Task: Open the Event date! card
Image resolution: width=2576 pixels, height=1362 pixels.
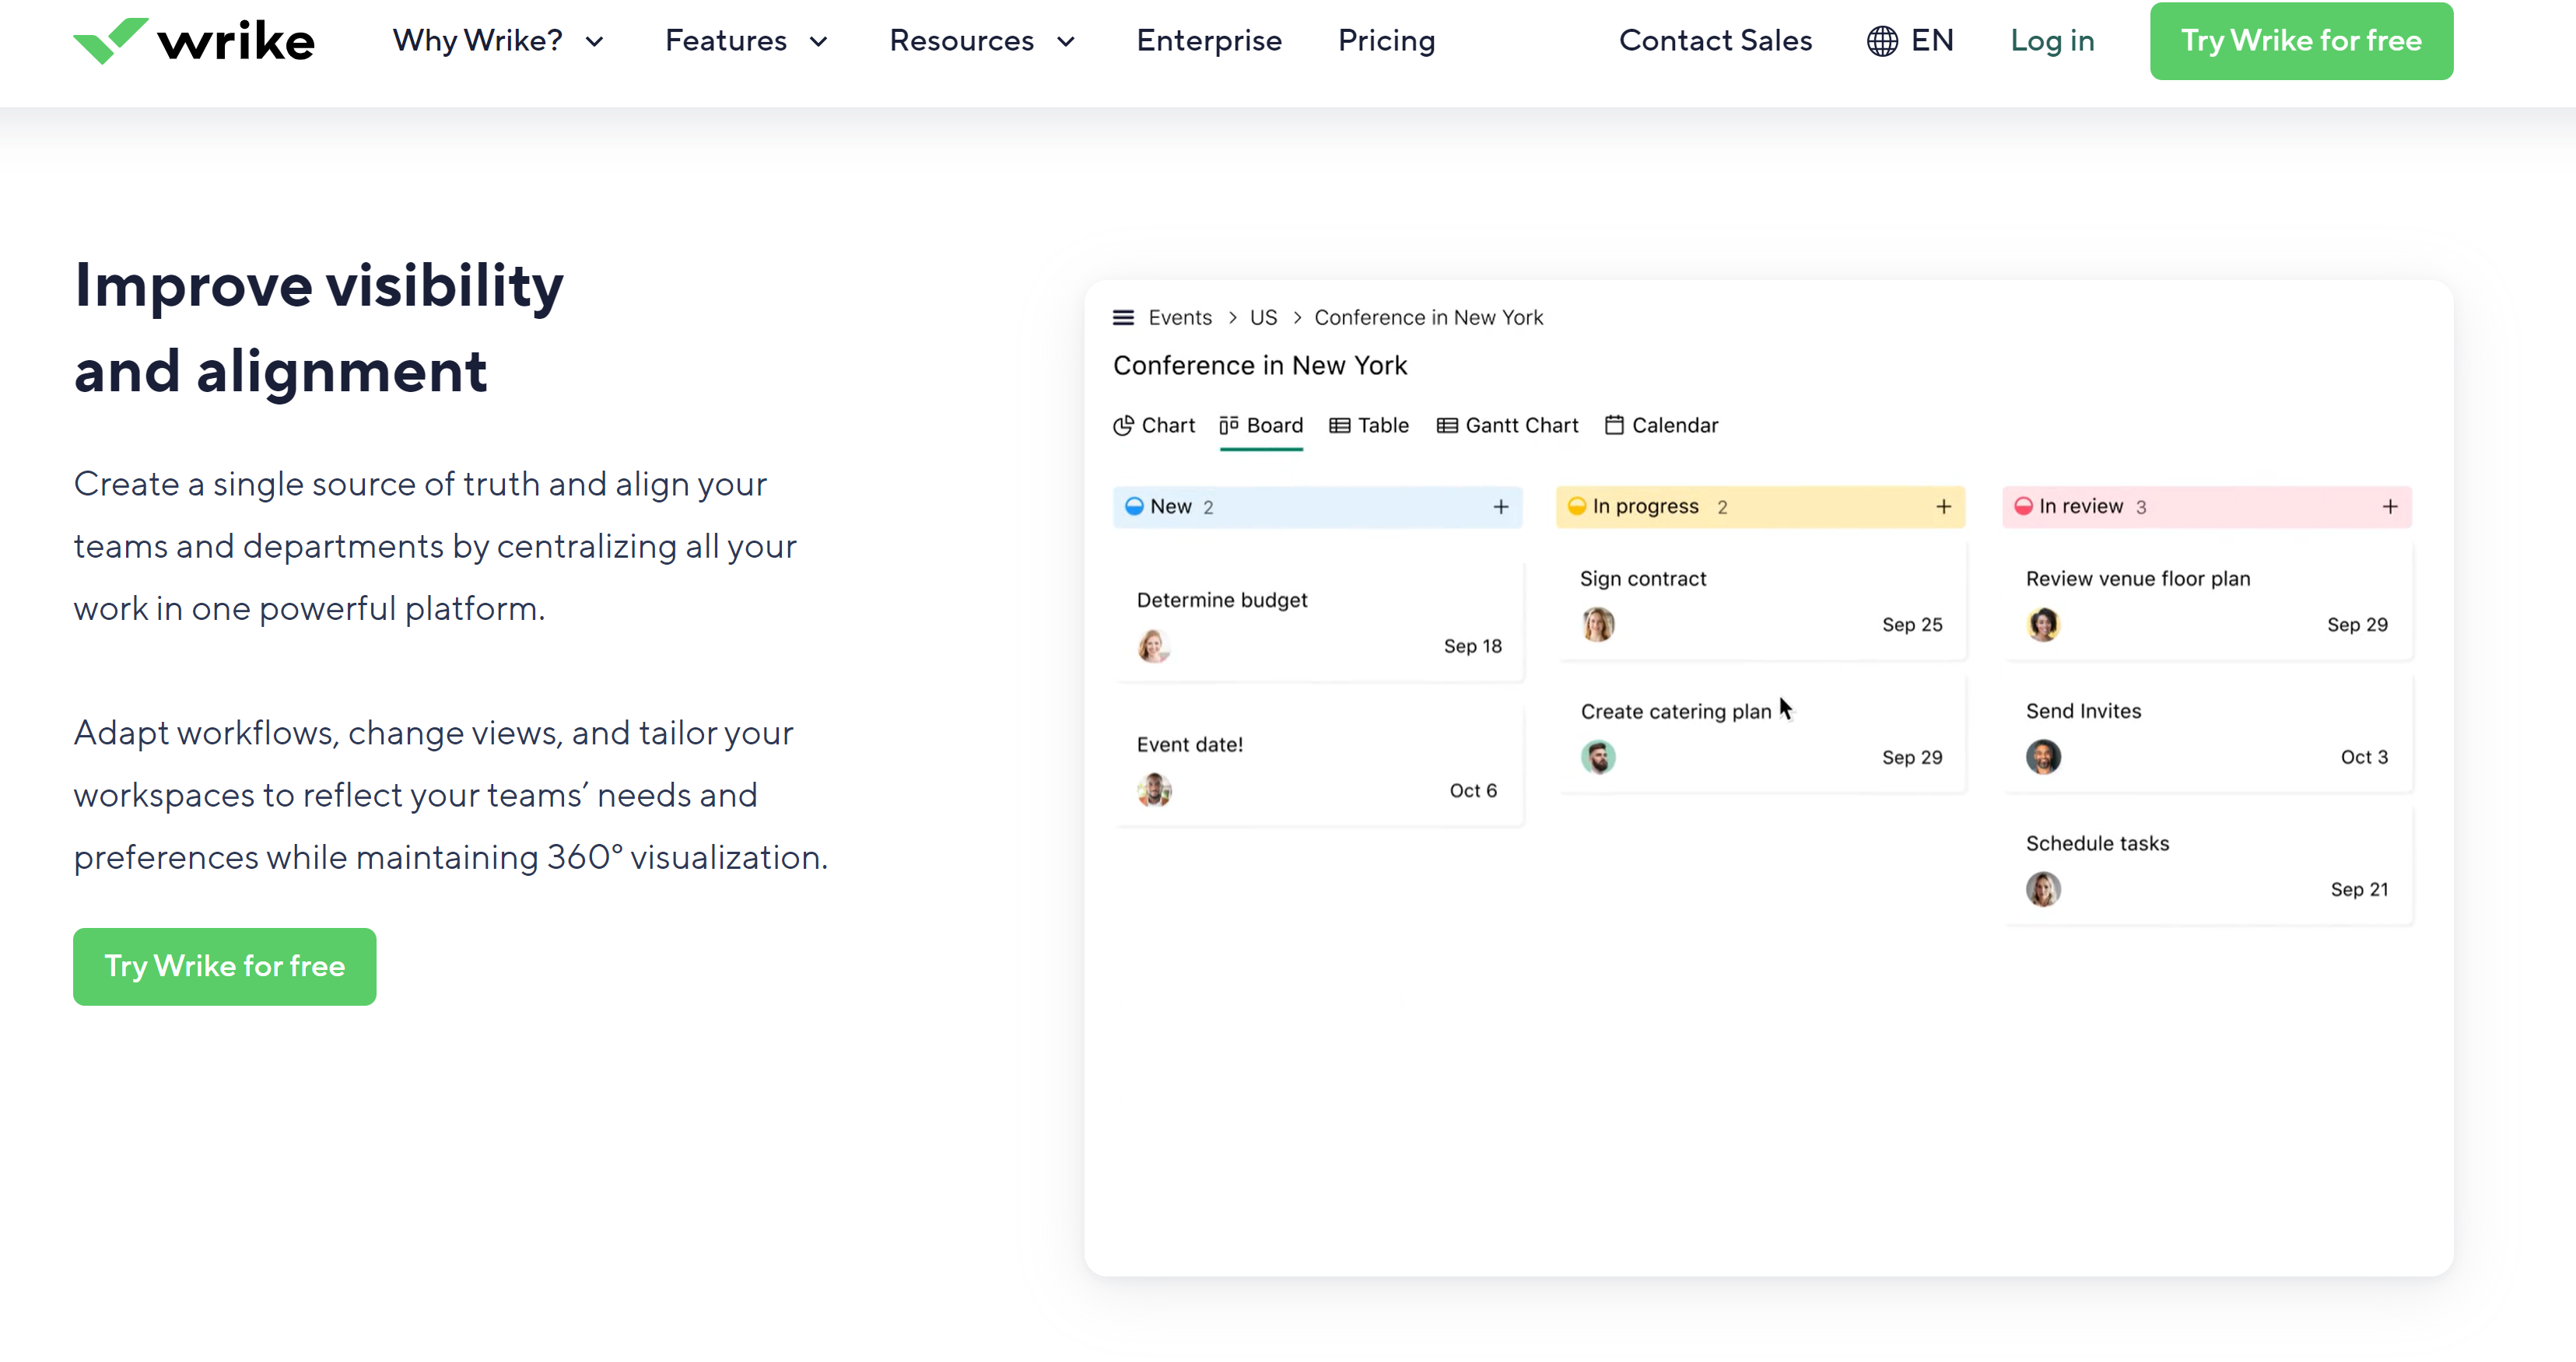Action: (1319, 767)
